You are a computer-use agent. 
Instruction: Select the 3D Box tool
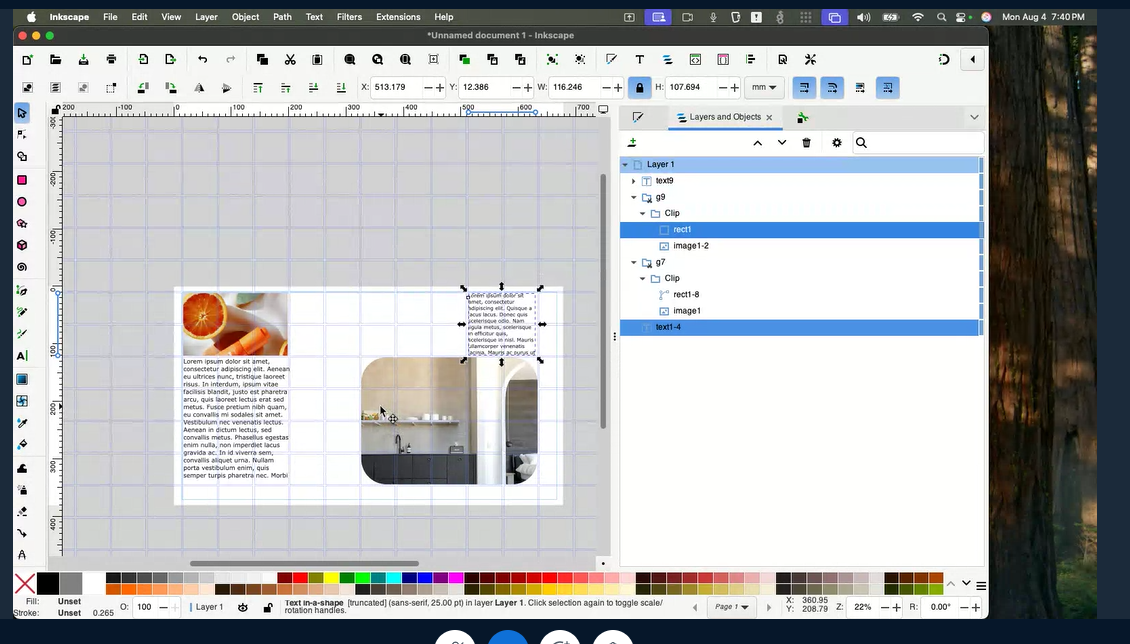click(22, 245)
